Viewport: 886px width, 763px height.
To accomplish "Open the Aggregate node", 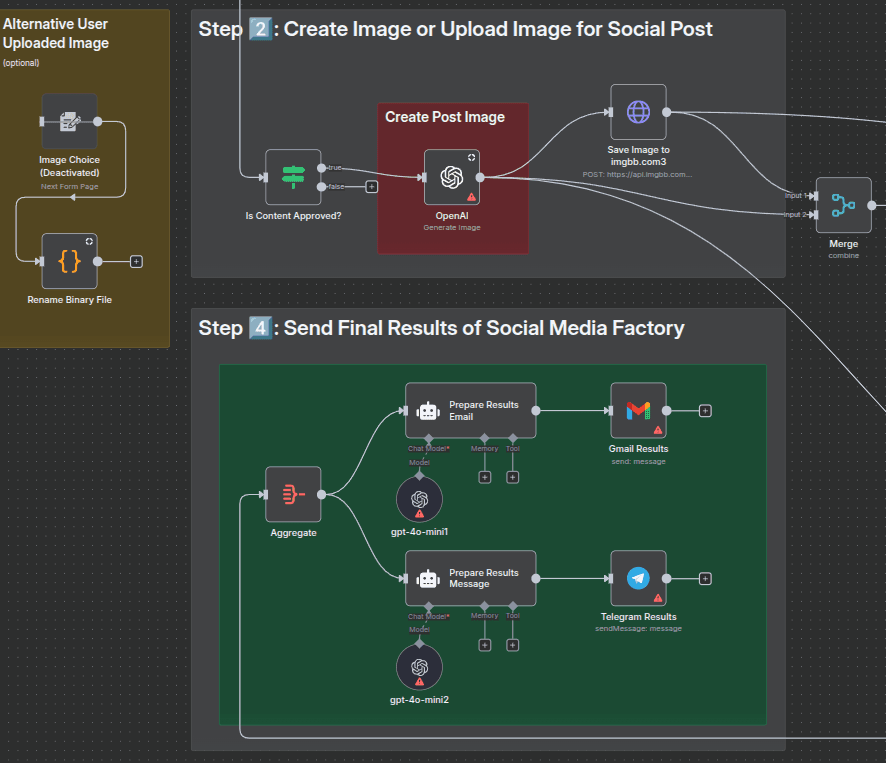I will (x=293, y=494).
